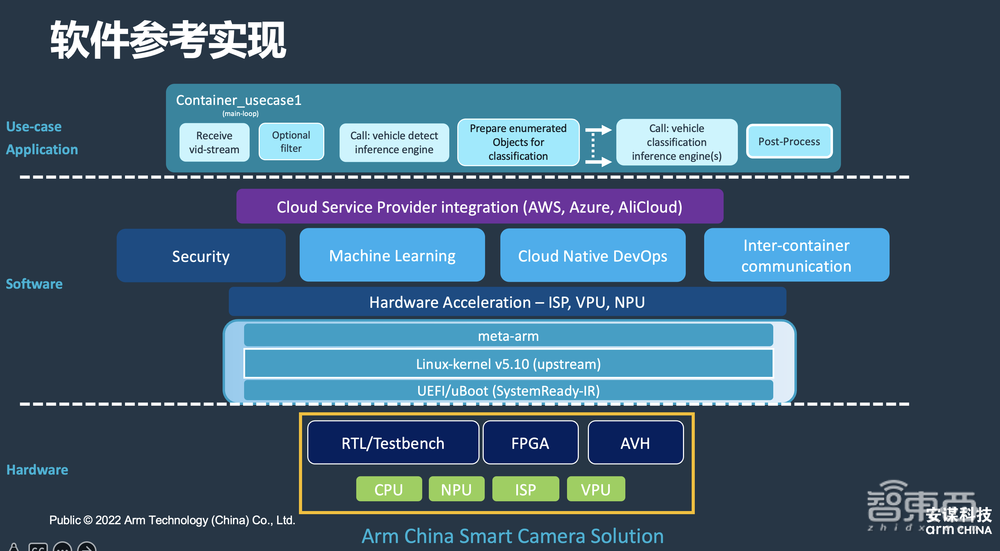Click the green CPU chip block
The image size is (1000, 551).
pyautogui.click(x=388, y=489)
